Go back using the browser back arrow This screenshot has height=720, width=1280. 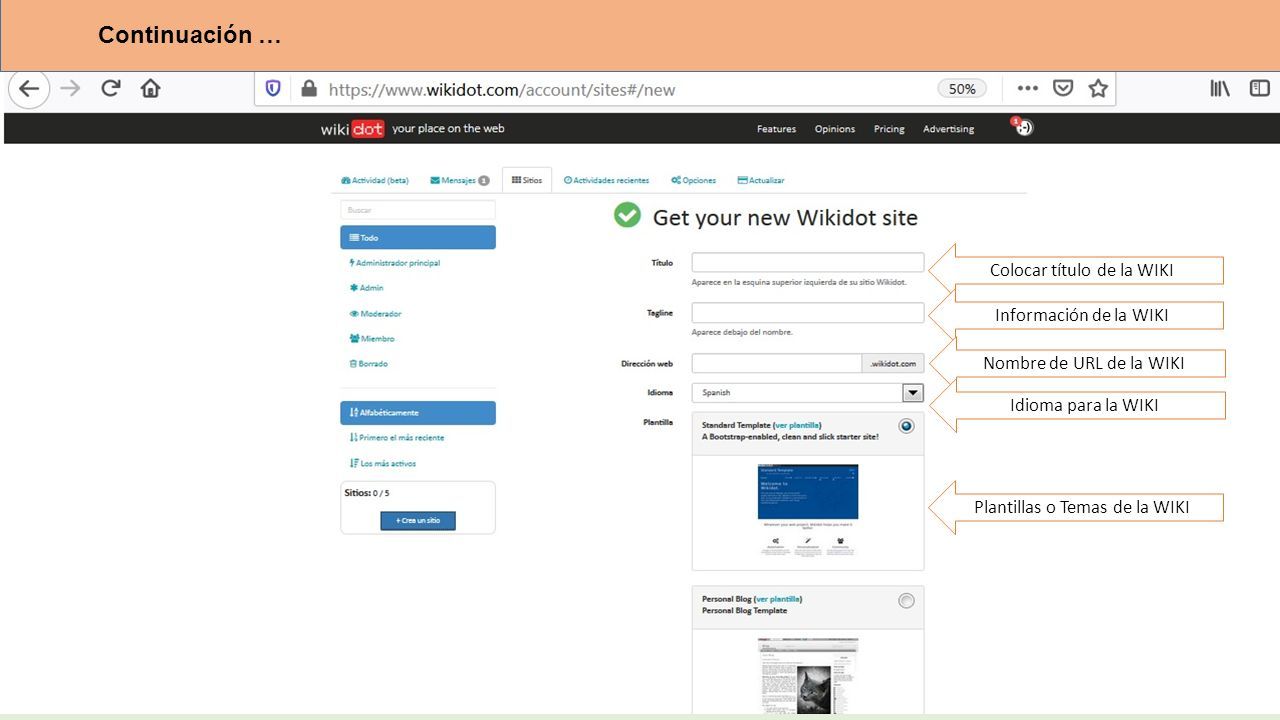[29, 89]
